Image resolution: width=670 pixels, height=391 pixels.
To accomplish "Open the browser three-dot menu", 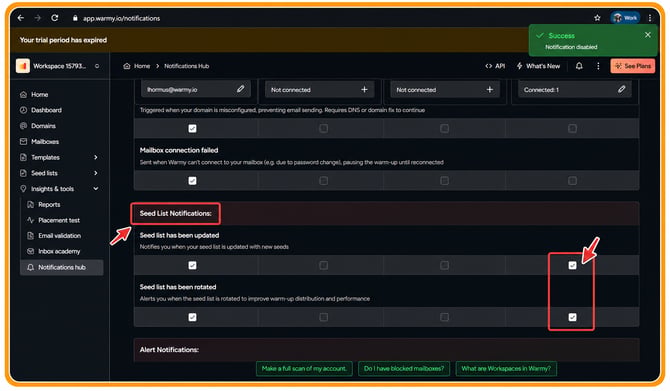I will tap(650, 18).
